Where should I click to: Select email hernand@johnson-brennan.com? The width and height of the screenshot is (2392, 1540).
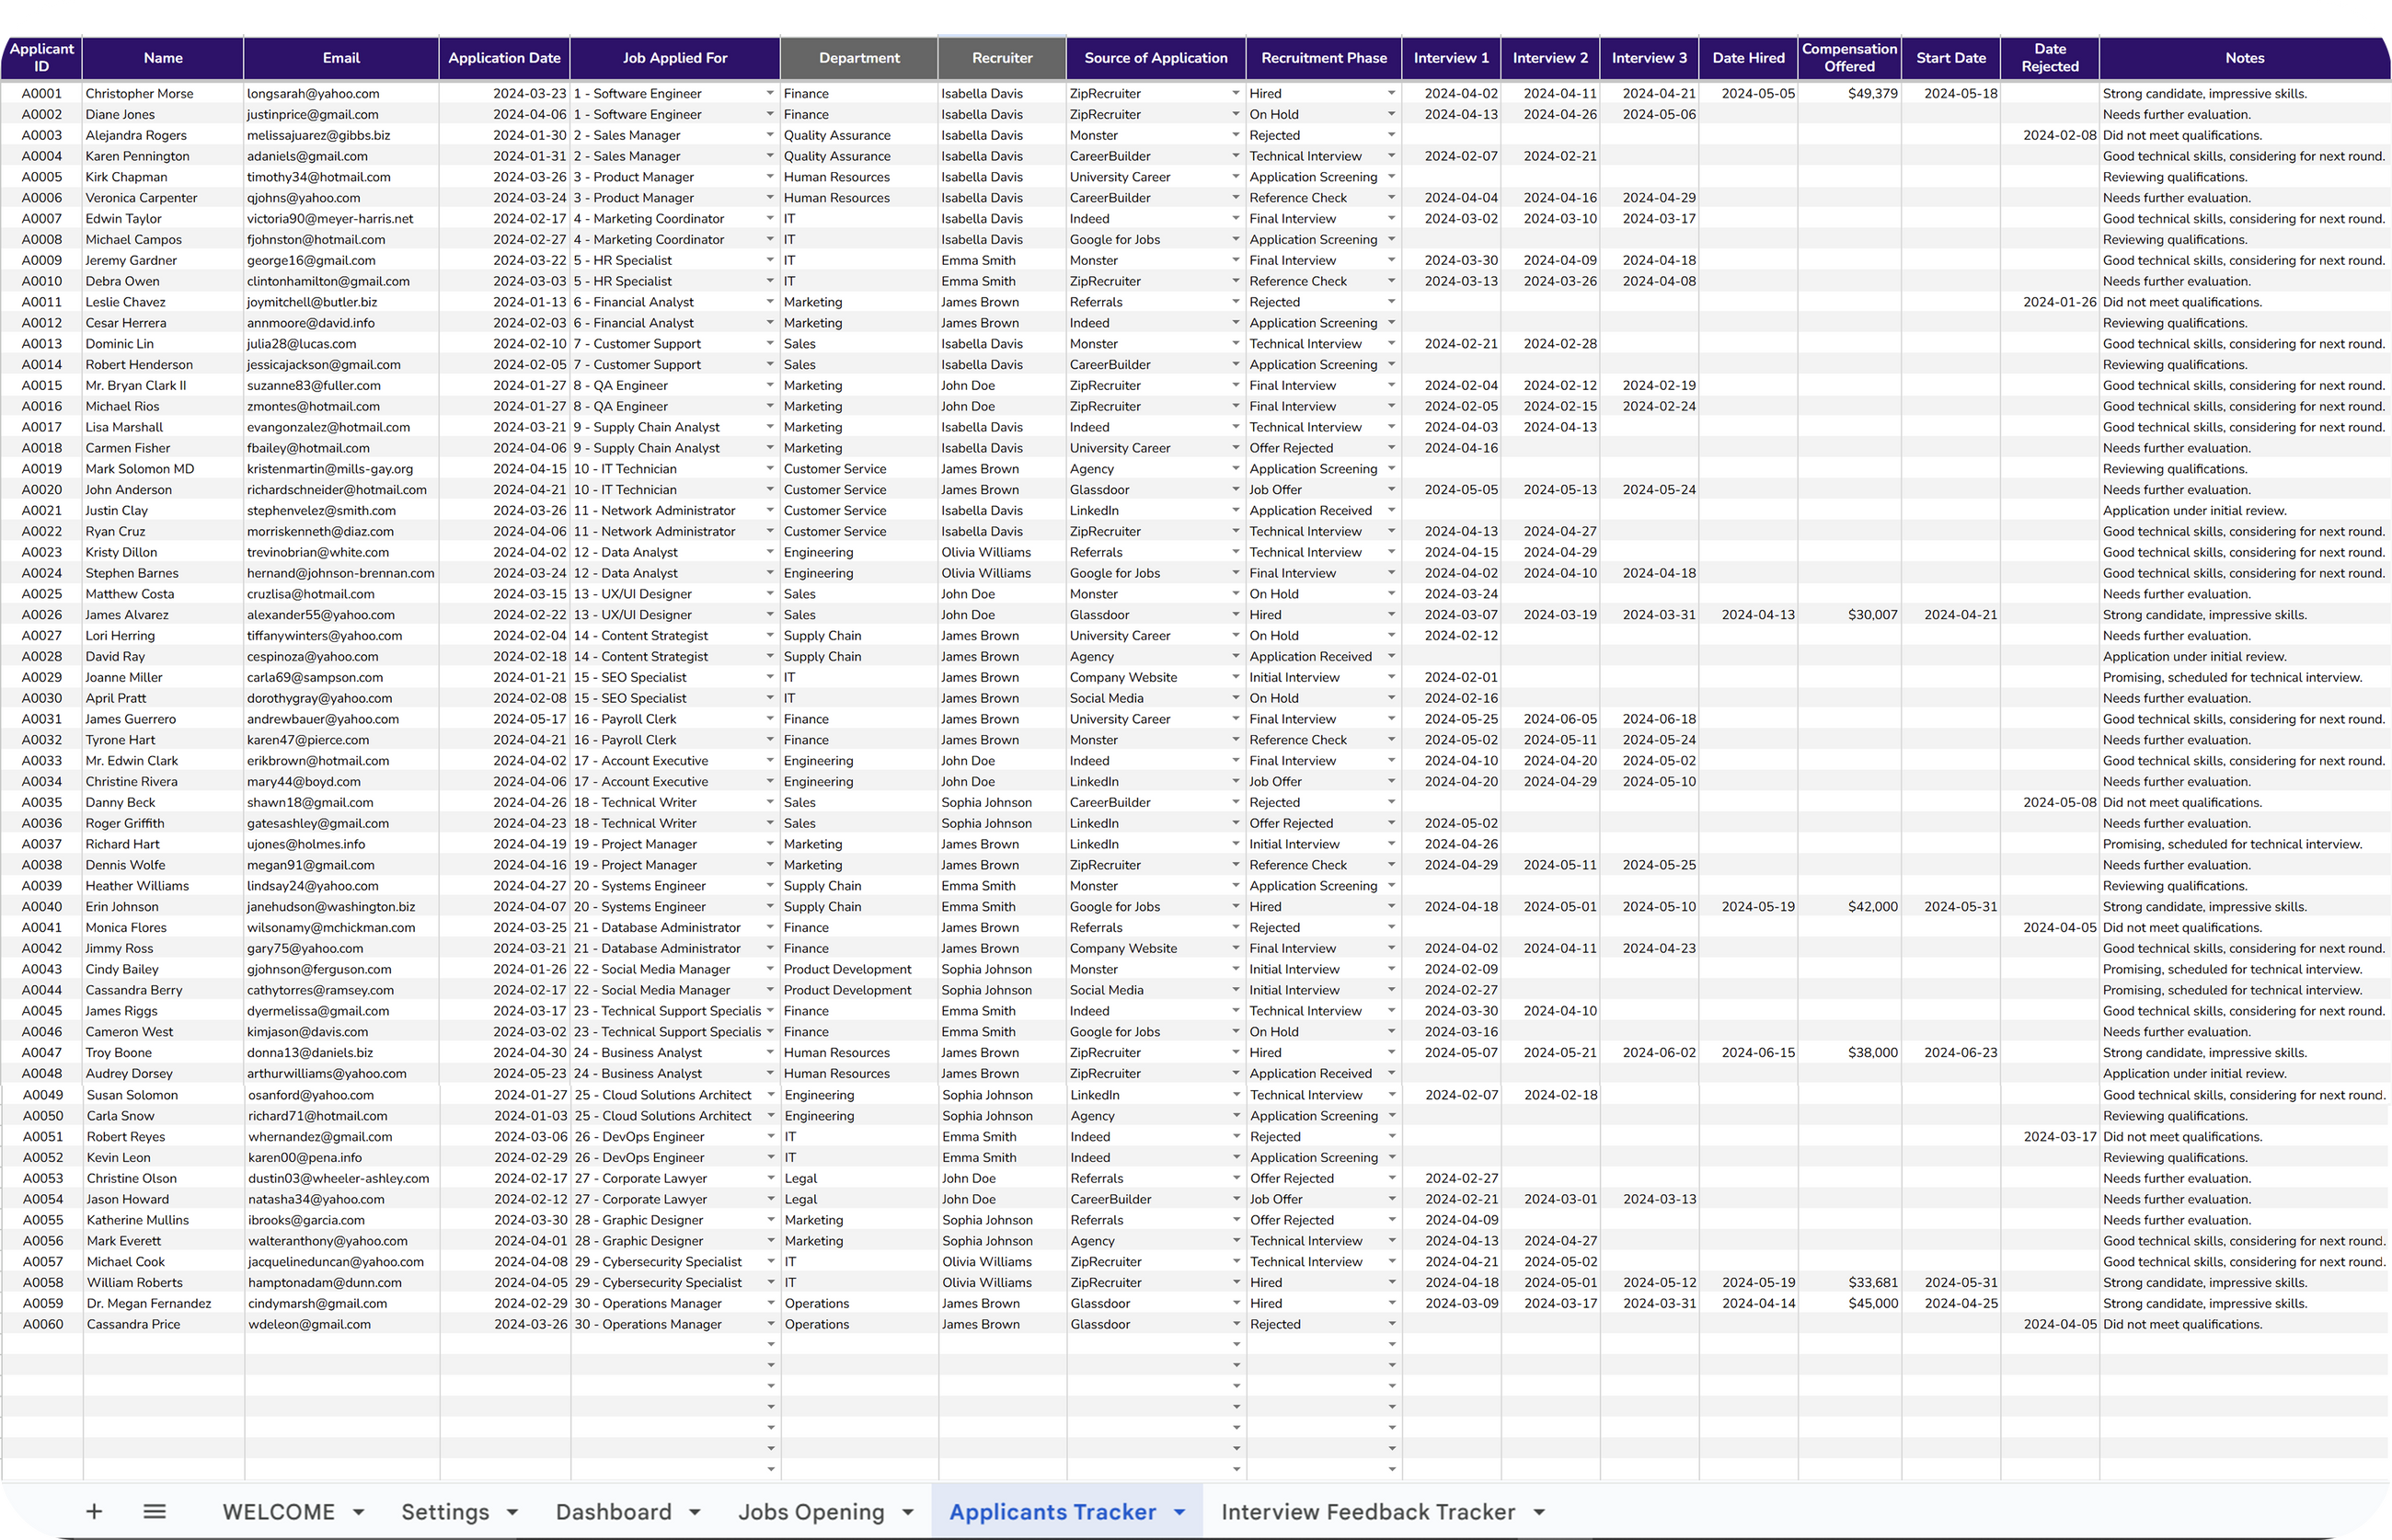point(341,573)
